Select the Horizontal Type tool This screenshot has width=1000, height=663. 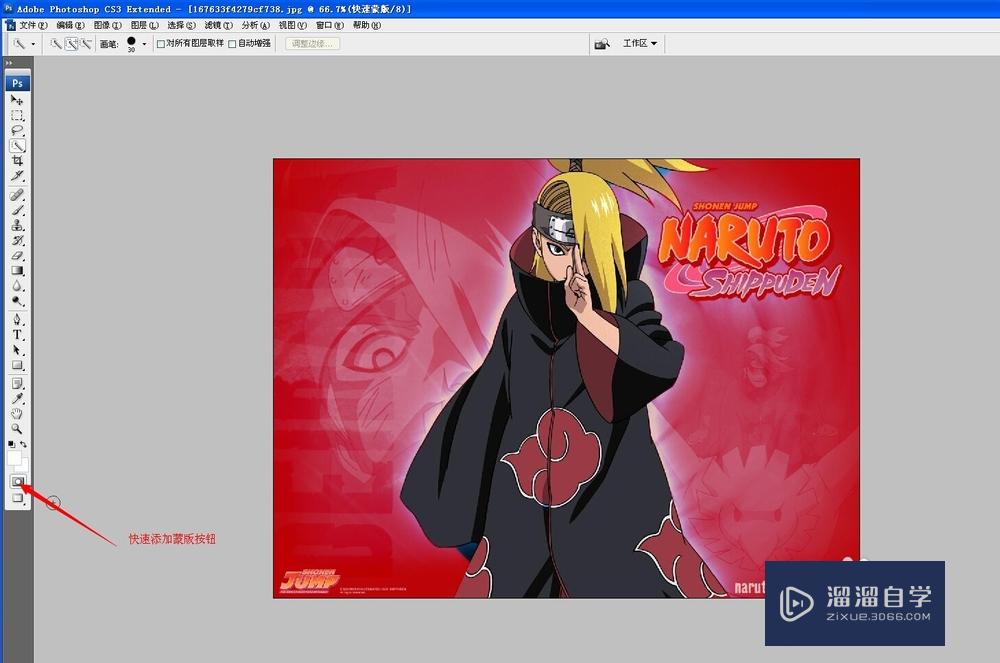(17, 335)
